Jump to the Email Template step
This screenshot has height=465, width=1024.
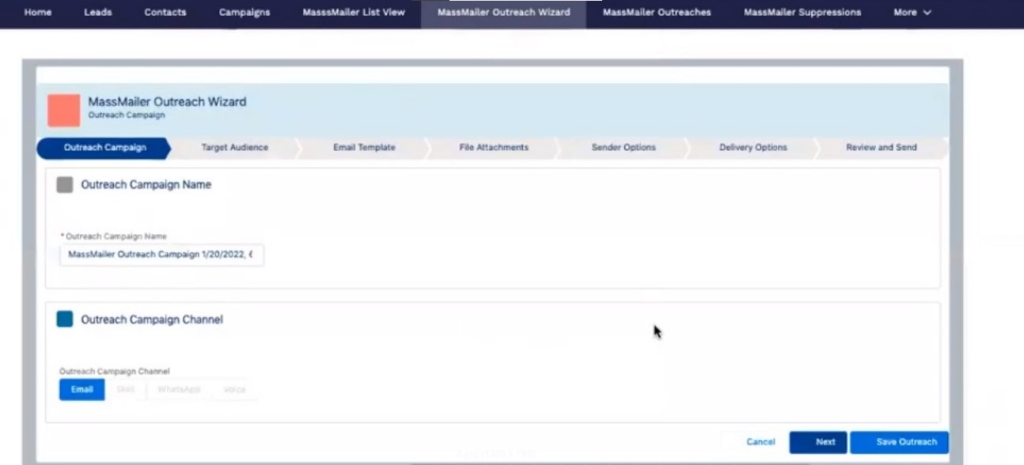click(364, 148)
